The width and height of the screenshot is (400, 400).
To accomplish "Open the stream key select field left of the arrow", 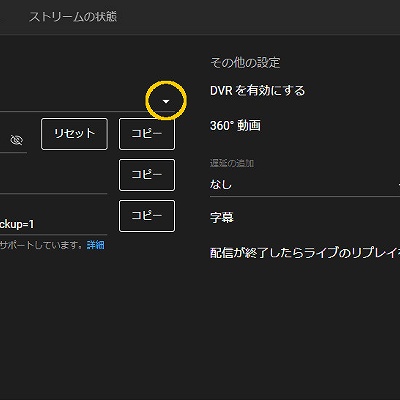I will (80, 101).
